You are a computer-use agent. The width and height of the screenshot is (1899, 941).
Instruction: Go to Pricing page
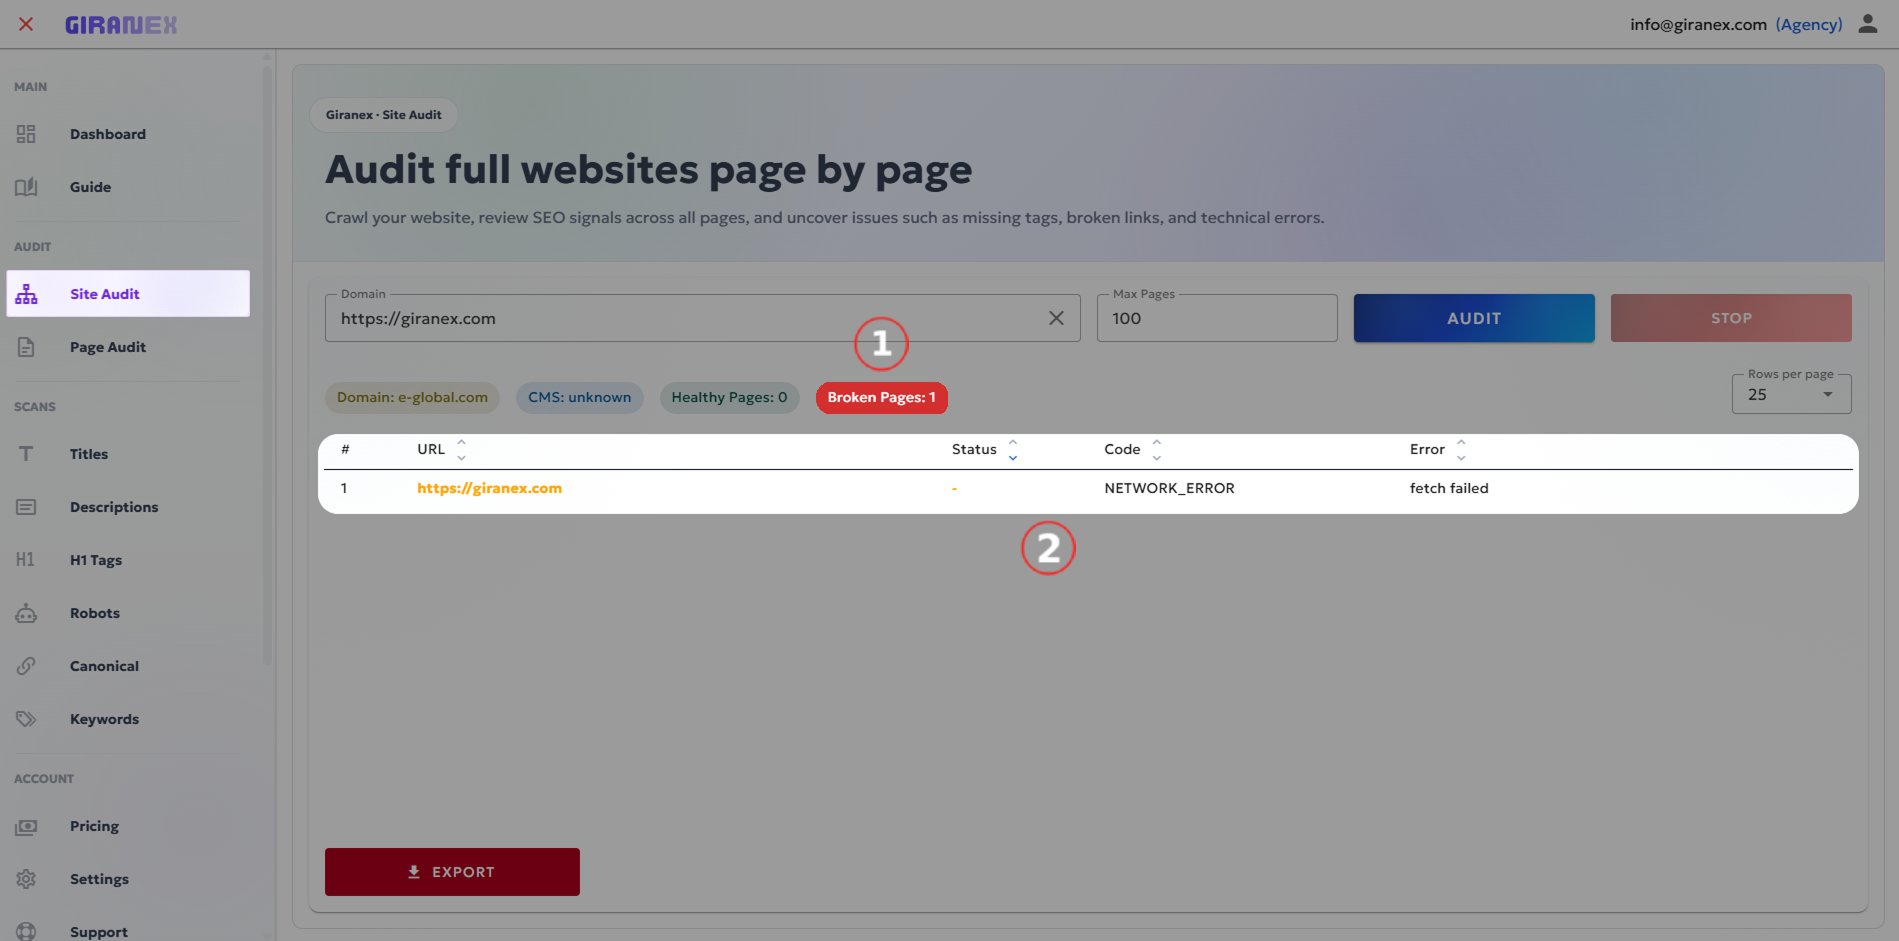click(128, 826)
